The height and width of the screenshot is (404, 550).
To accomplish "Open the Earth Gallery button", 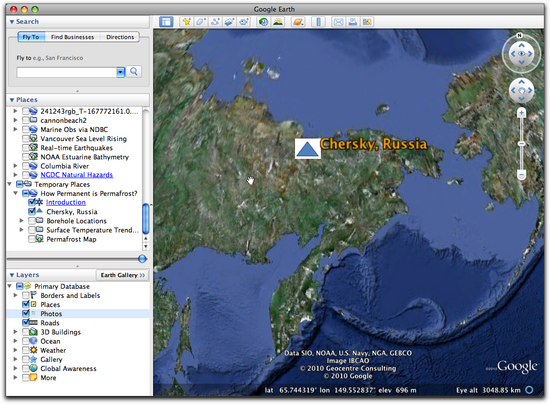I will coord(123,275).
